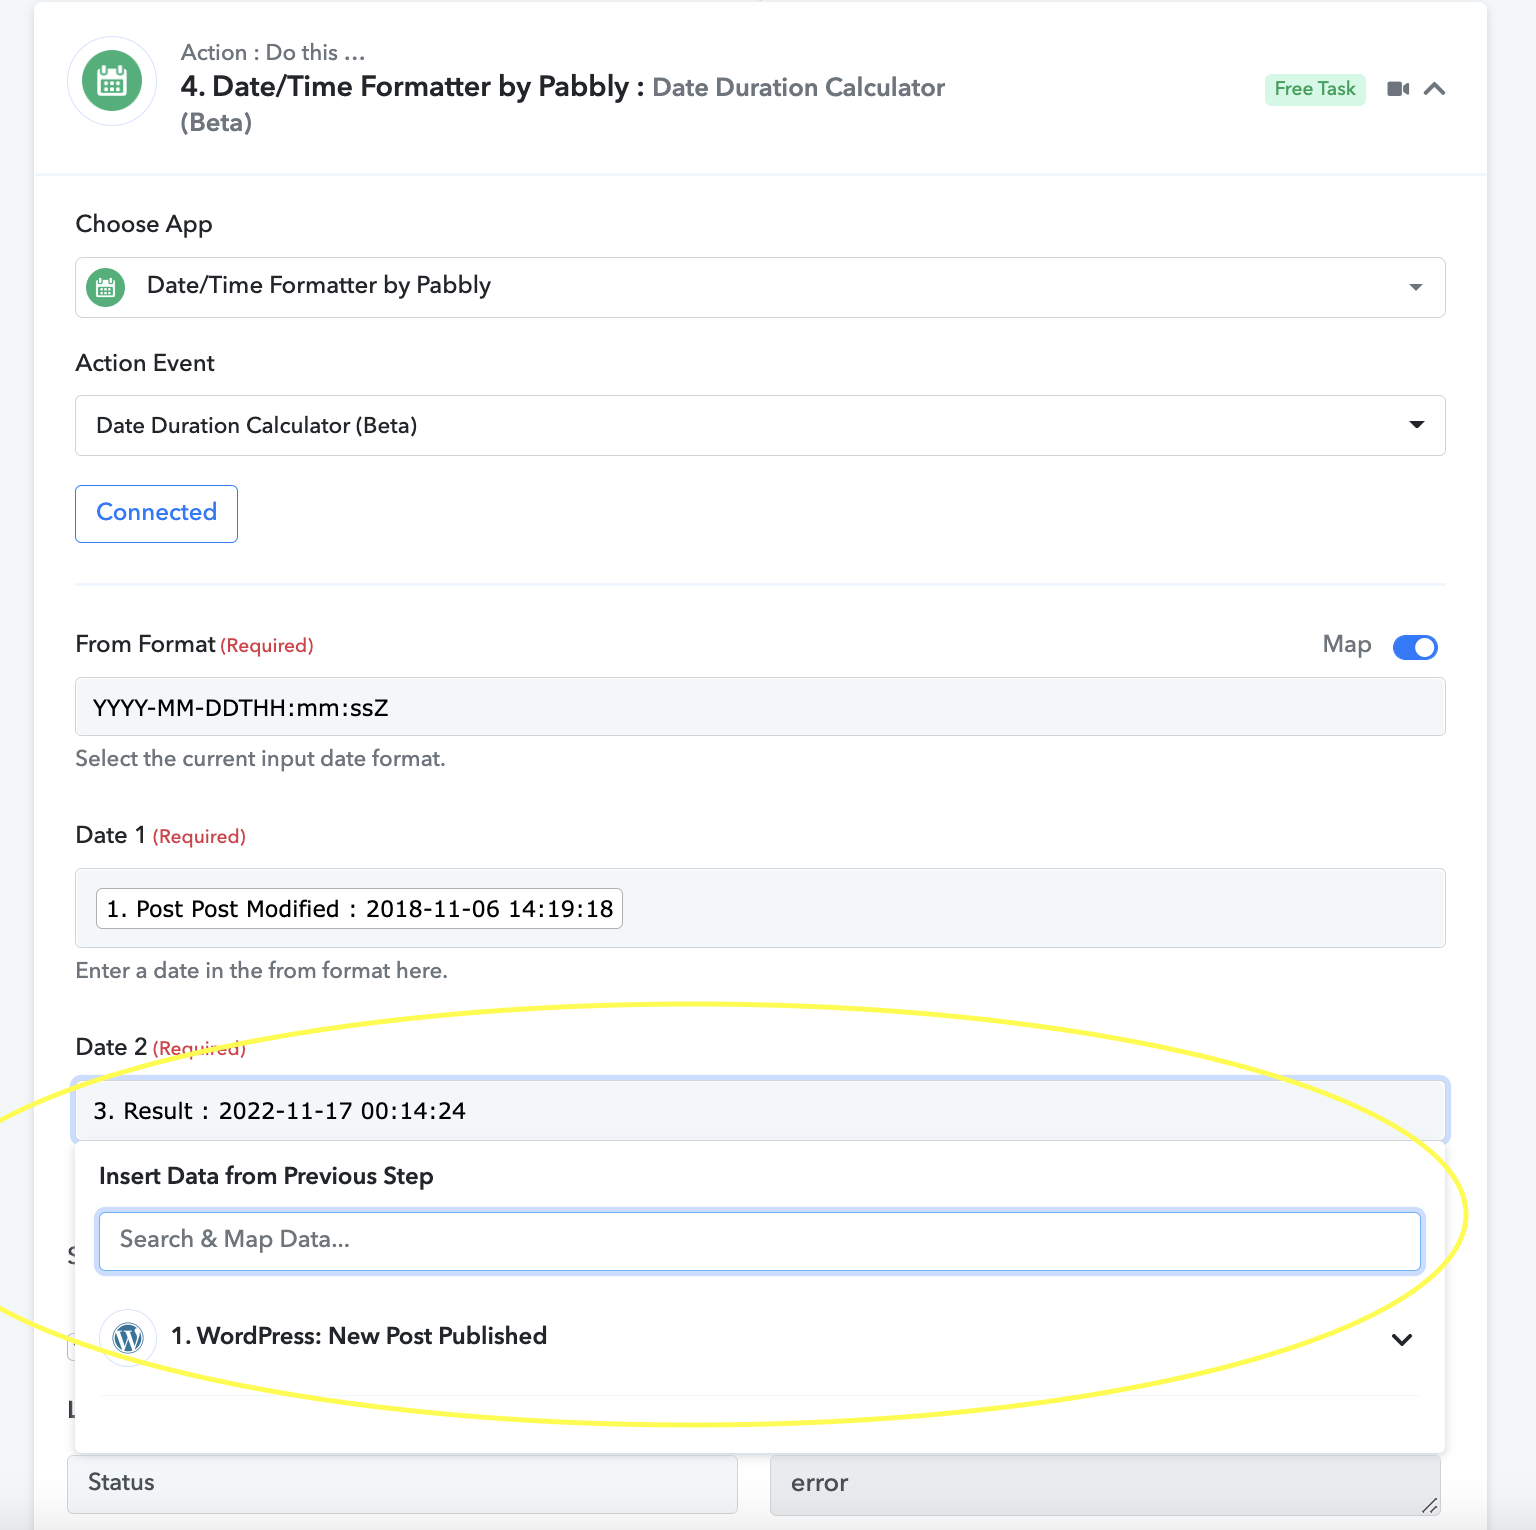Click the Enter a date in the from format hint
Screen dimensions: 1536x1530
262,971
